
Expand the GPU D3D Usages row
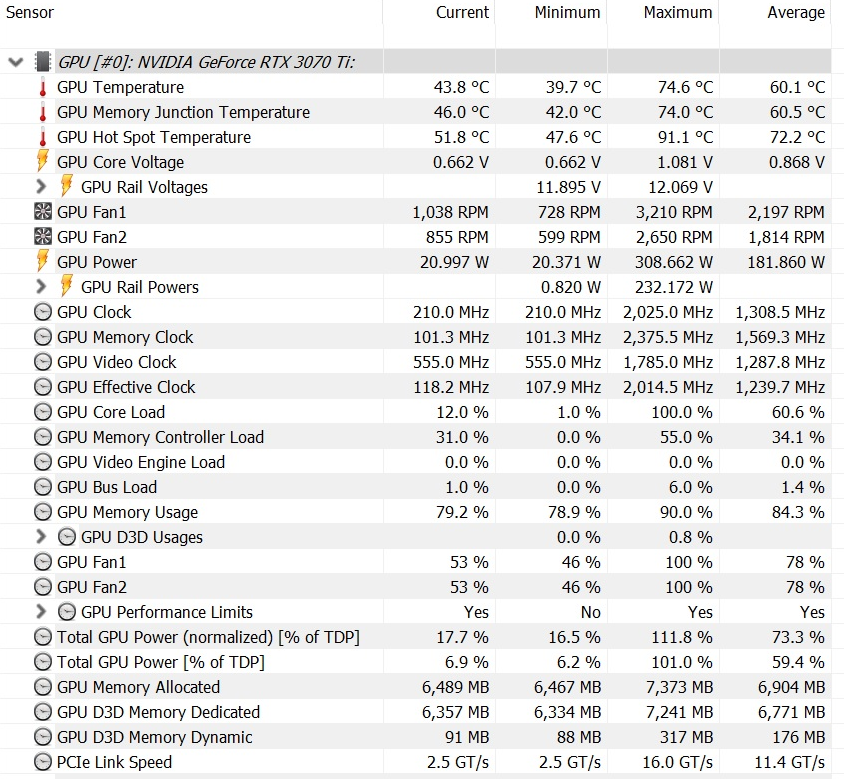point(41,537)
